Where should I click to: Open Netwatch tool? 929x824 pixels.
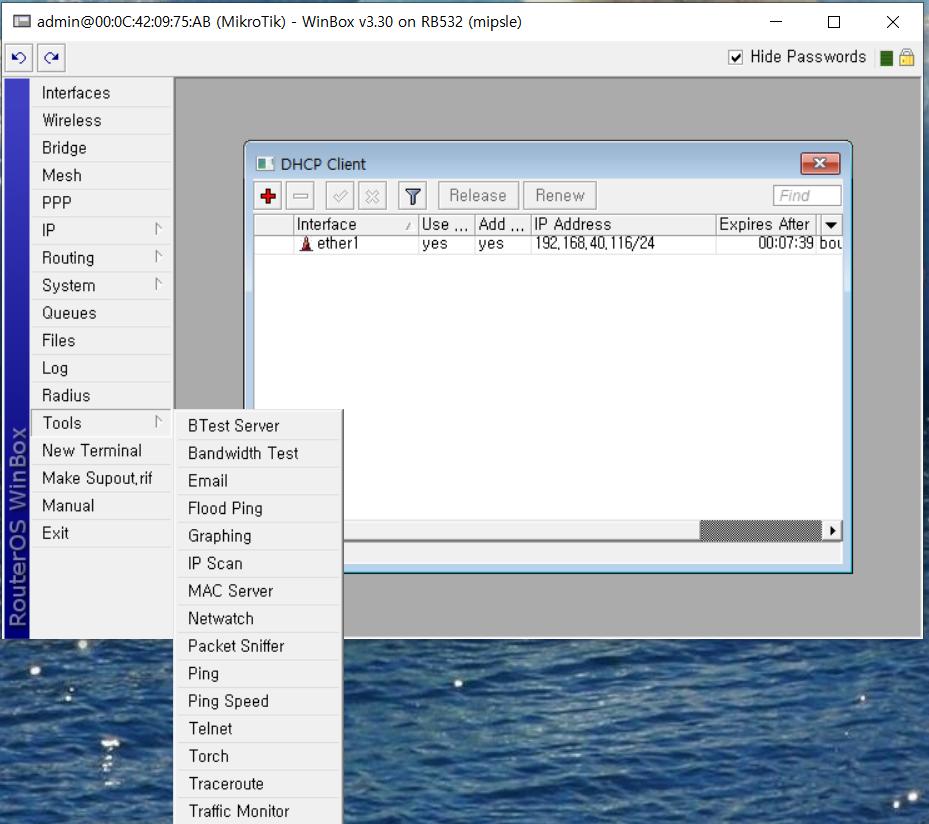pyautogui.click(x=259, y=618)
